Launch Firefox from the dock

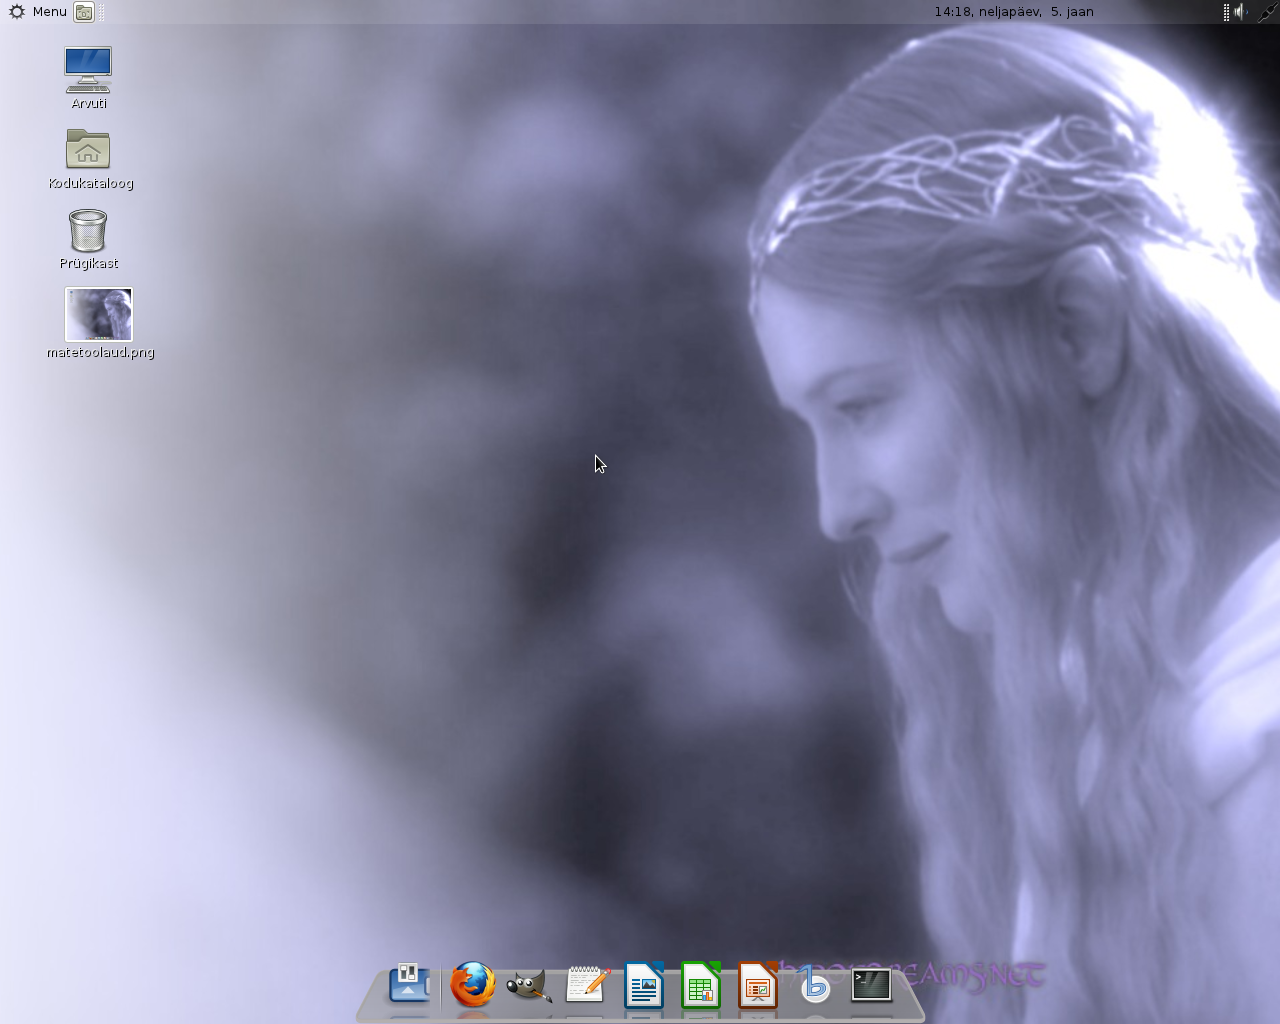[472, 984]
